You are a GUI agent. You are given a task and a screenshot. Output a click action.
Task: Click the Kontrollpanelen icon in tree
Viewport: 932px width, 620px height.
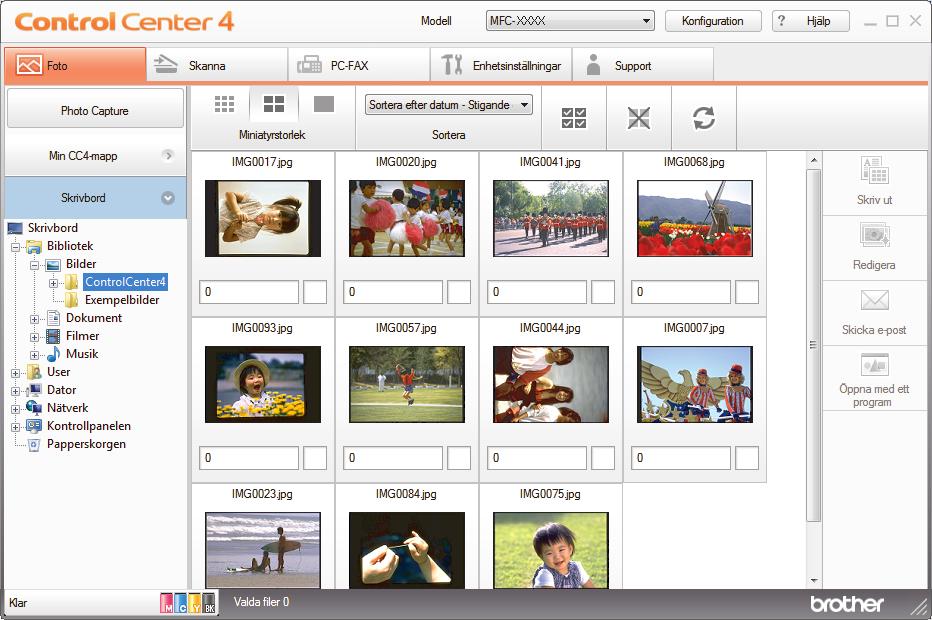click(x=34, y=426)
